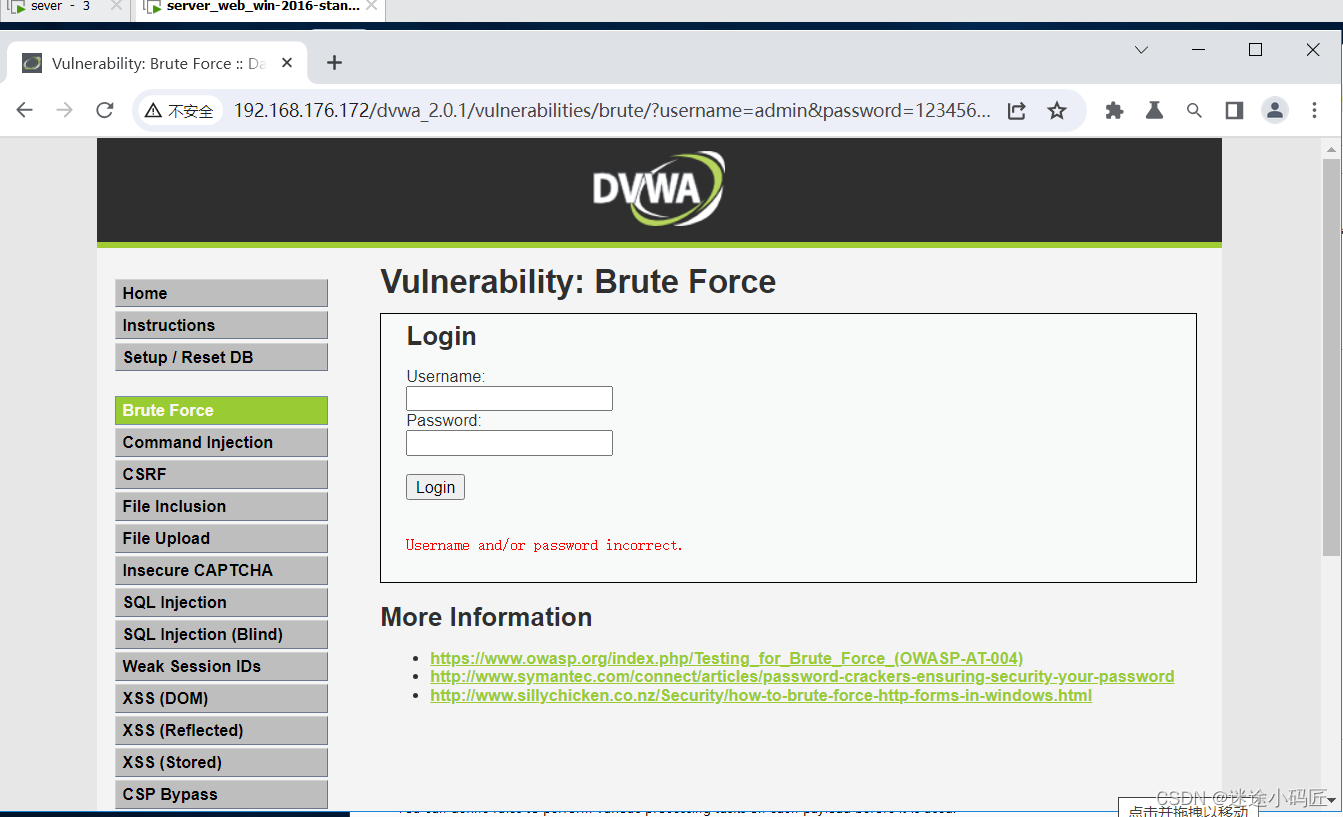
Task: Click the Chrome Labs flask icon
Action: coord(1154,111)
